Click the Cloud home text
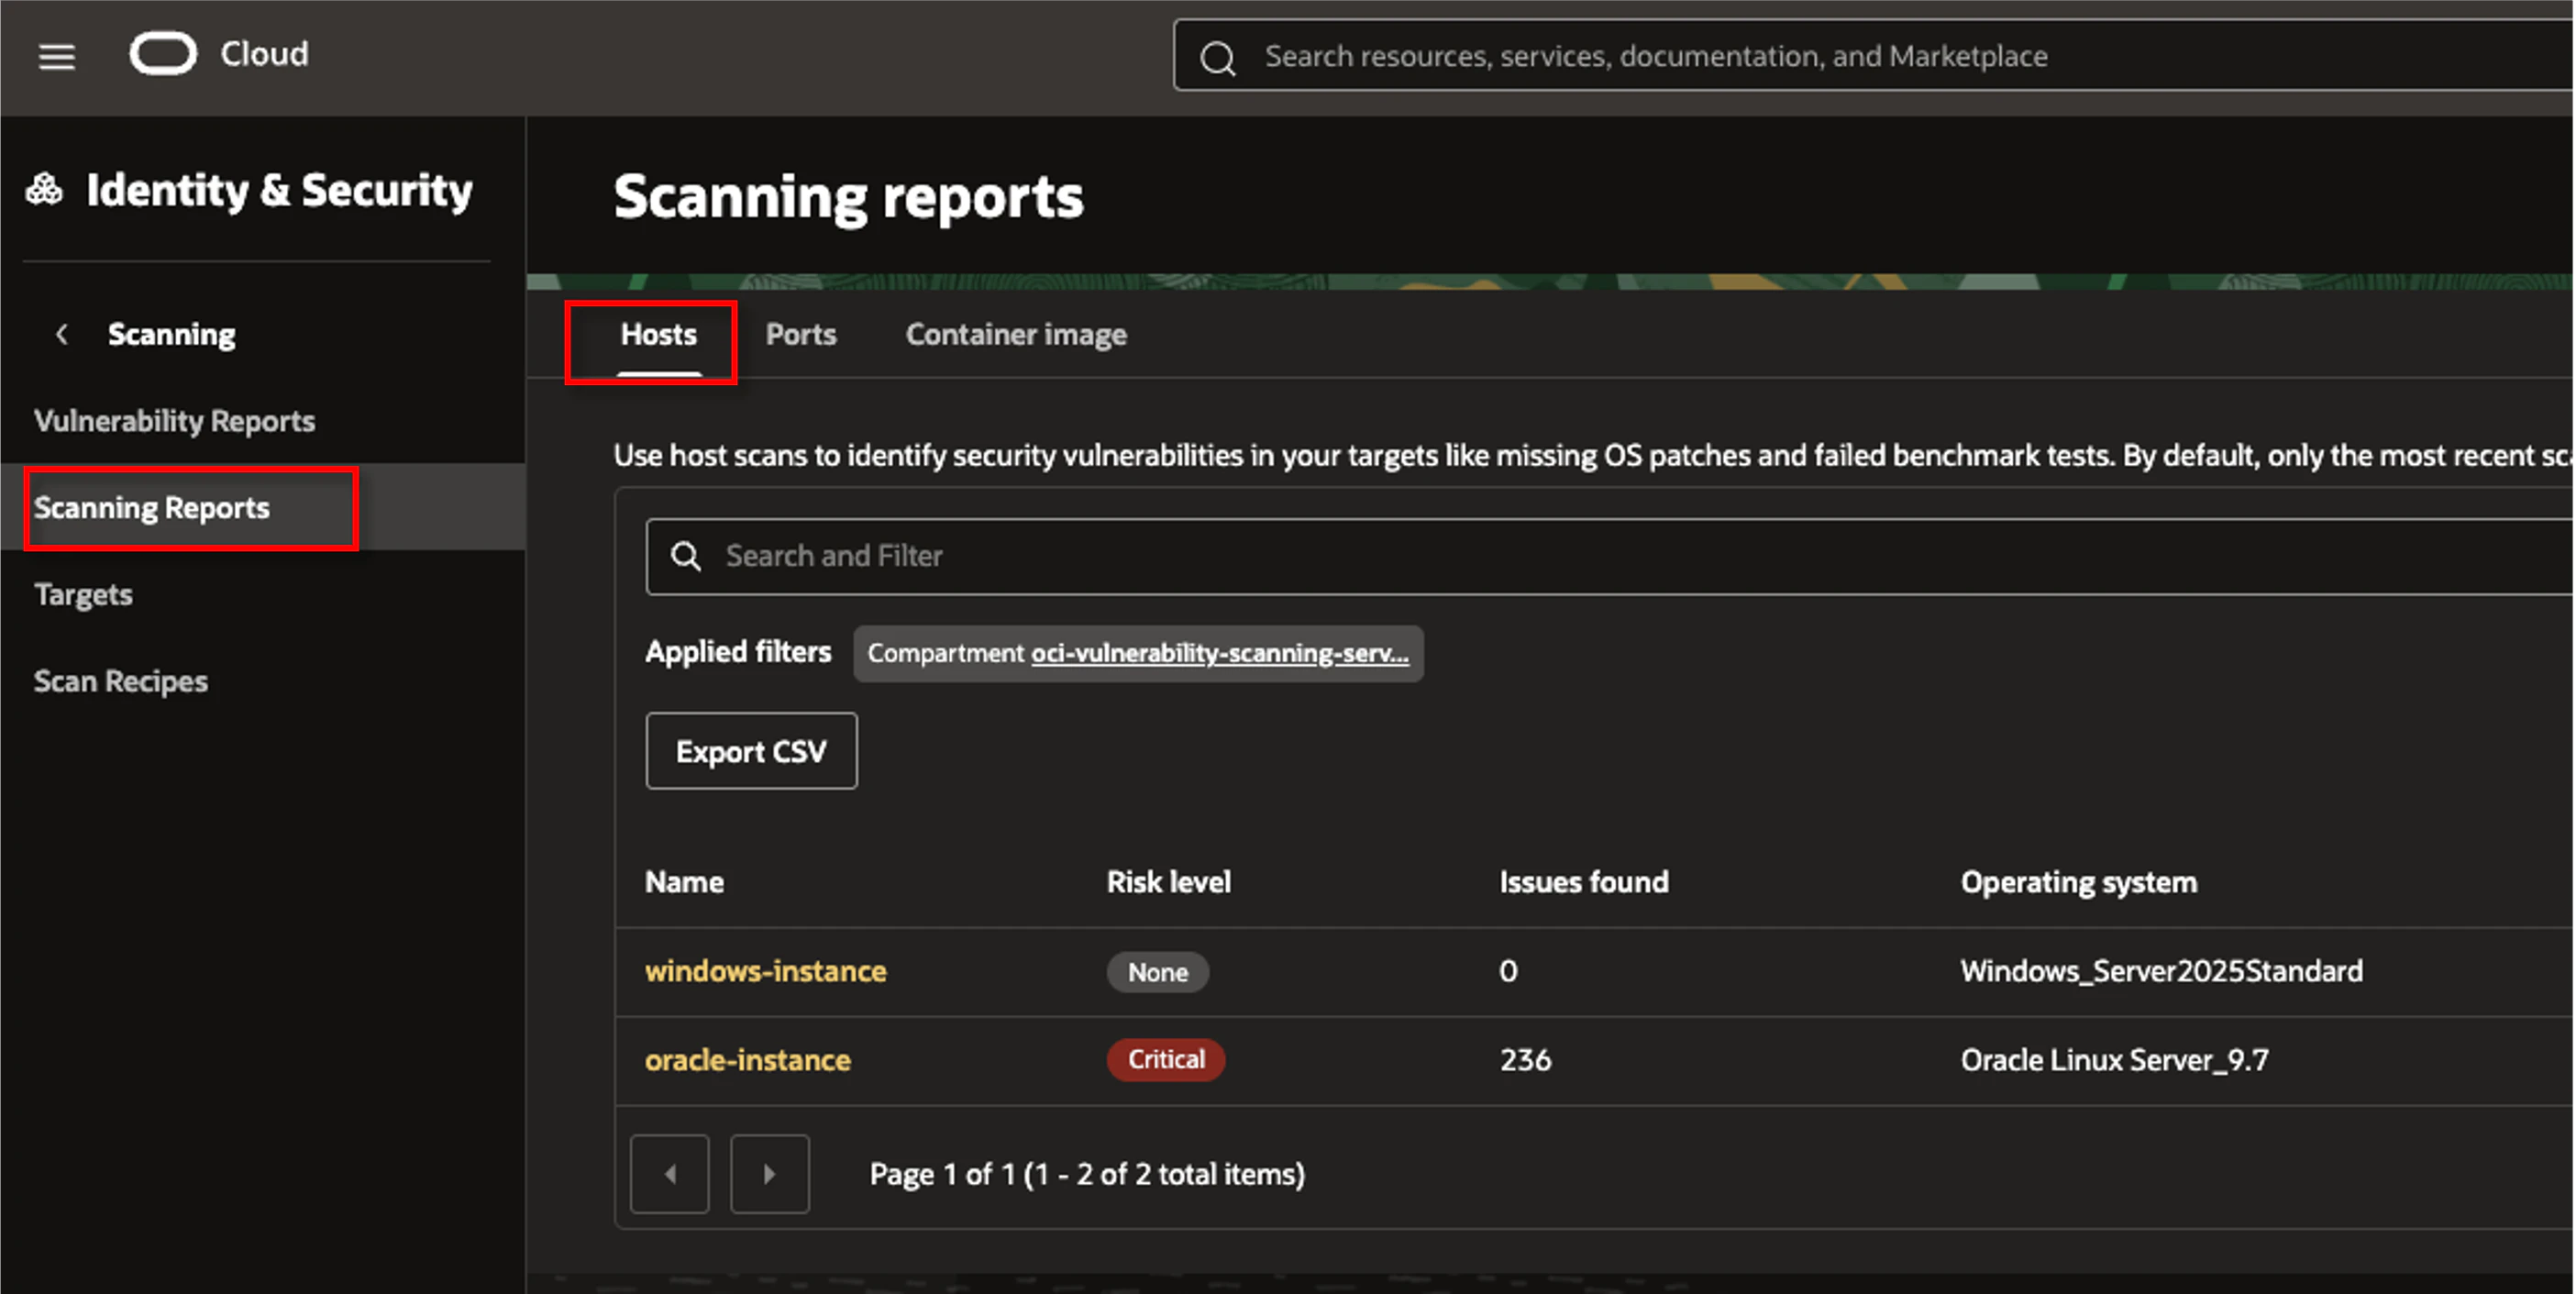The width and height of the screenshot is (2576, 1294). pyautogui.click(x=264, y=54)
